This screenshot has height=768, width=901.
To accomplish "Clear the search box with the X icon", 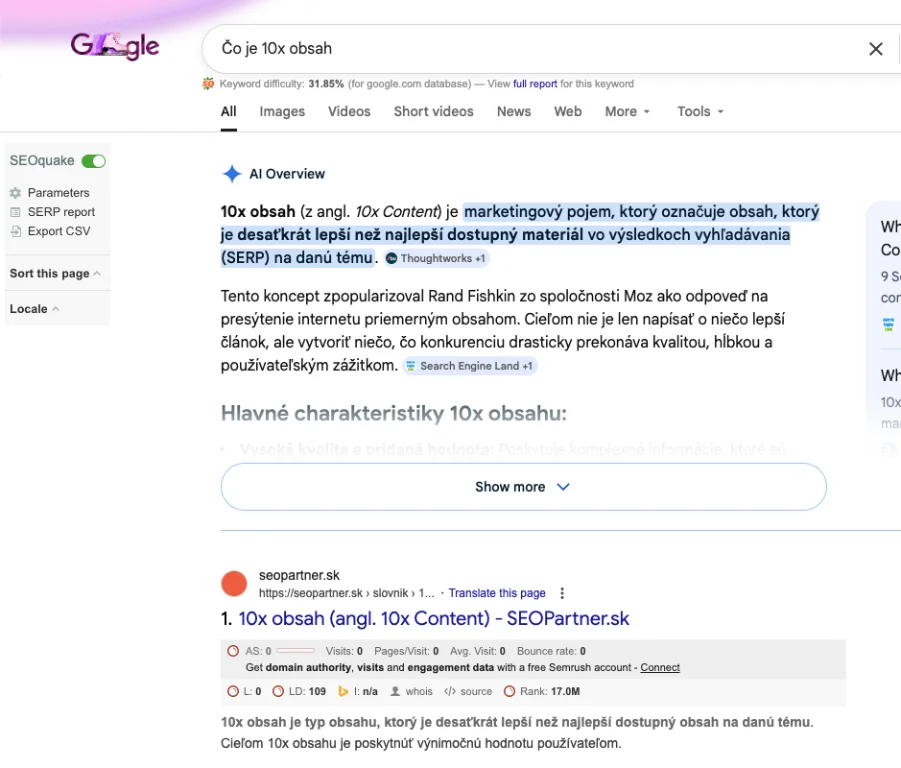I will [875, 49].
